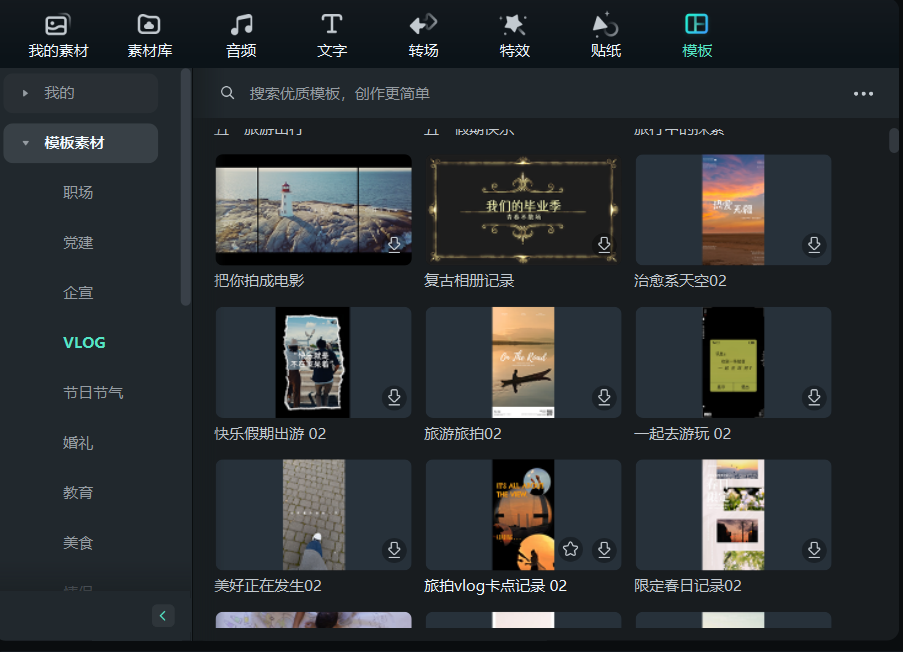Collapse the sidebar with the arrow button
This screenshot has height=652, width=903.
[163, 615]
